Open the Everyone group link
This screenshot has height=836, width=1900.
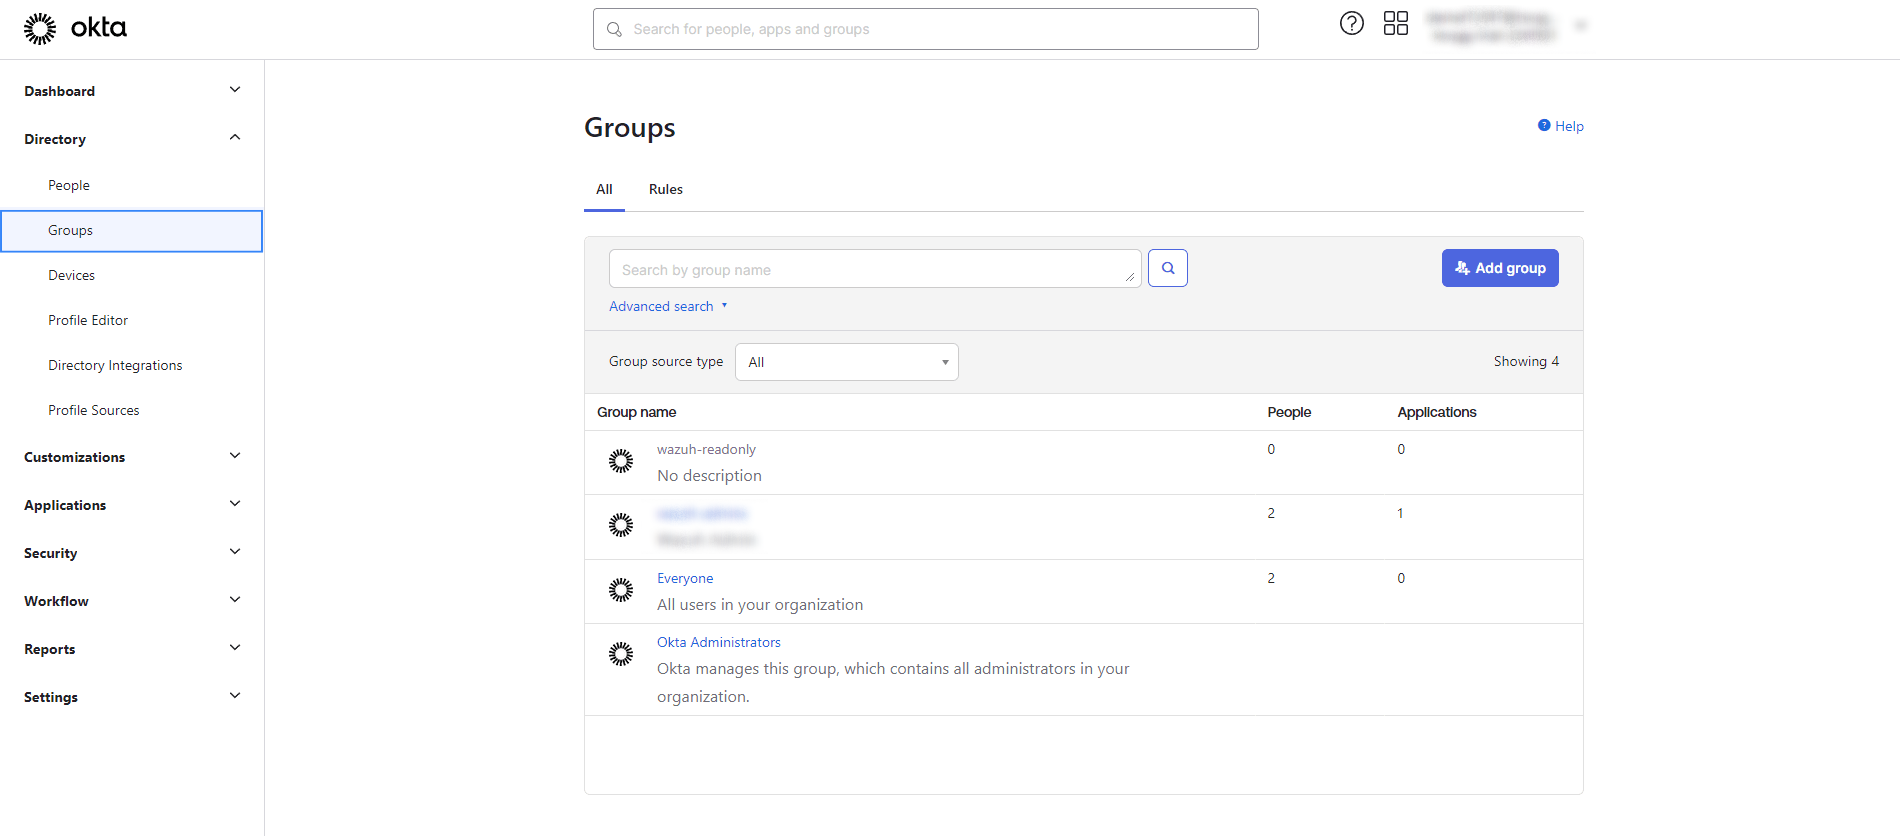tap(685, 578)
